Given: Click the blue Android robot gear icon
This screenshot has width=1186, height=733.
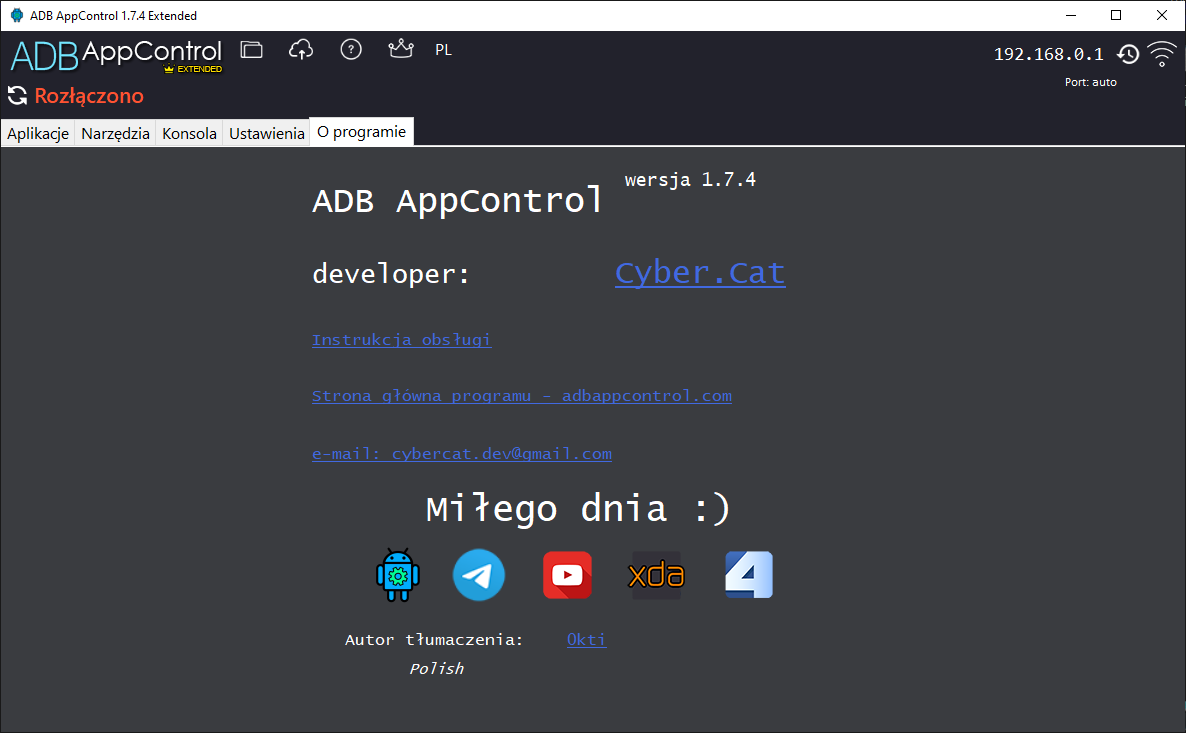Looking at the screenshot, I should [x=398, y=575].
